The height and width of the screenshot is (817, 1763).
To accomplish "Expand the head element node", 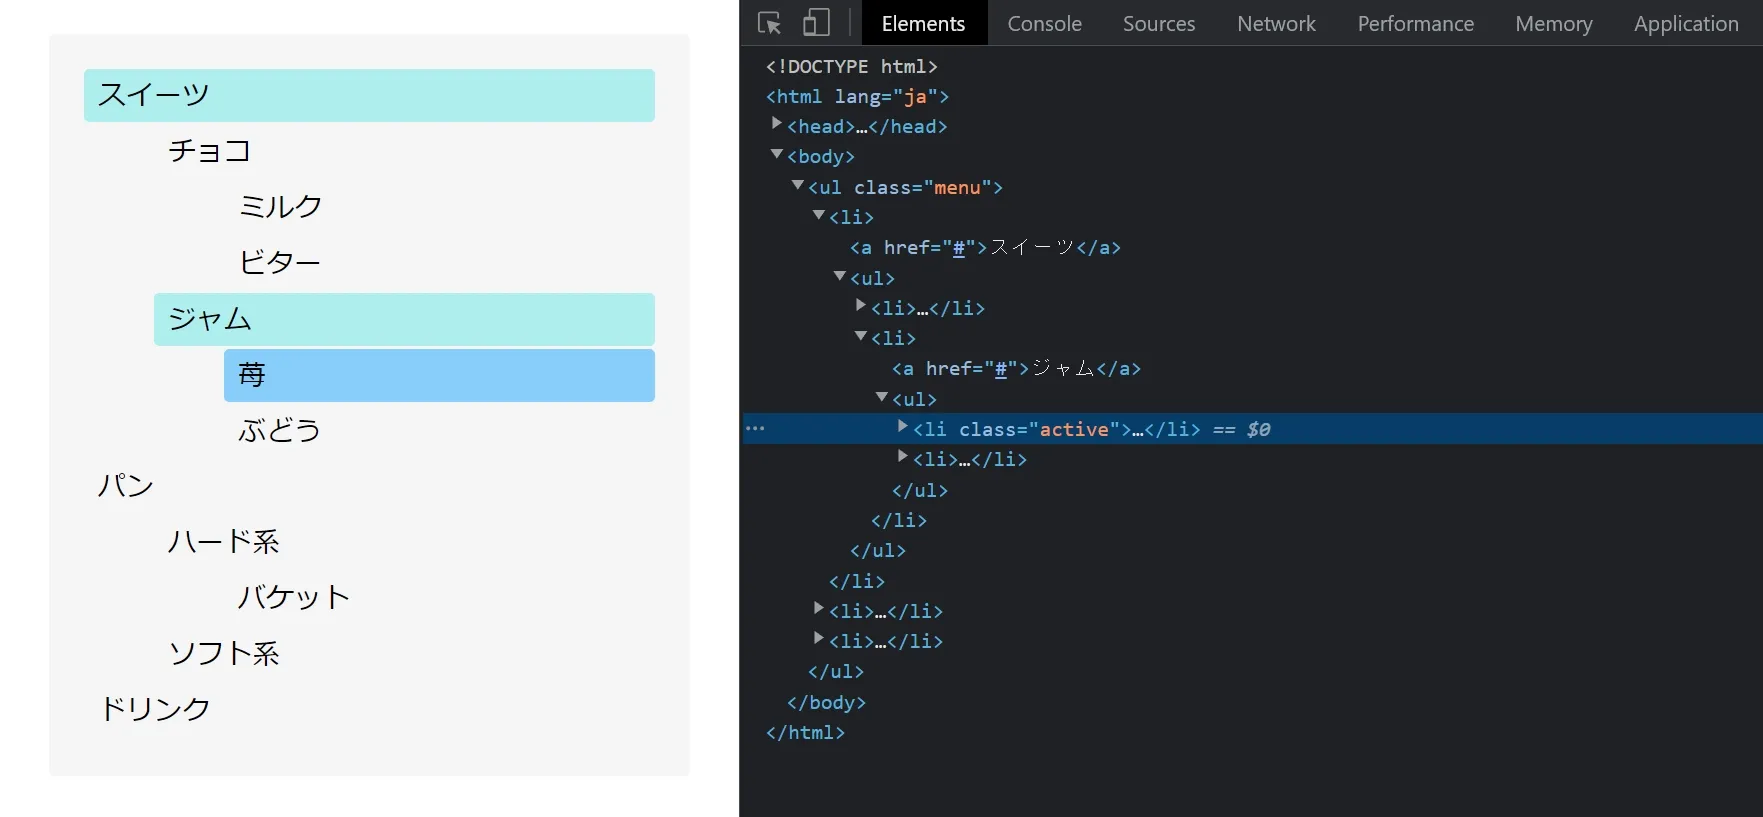I will click(777, 124).
